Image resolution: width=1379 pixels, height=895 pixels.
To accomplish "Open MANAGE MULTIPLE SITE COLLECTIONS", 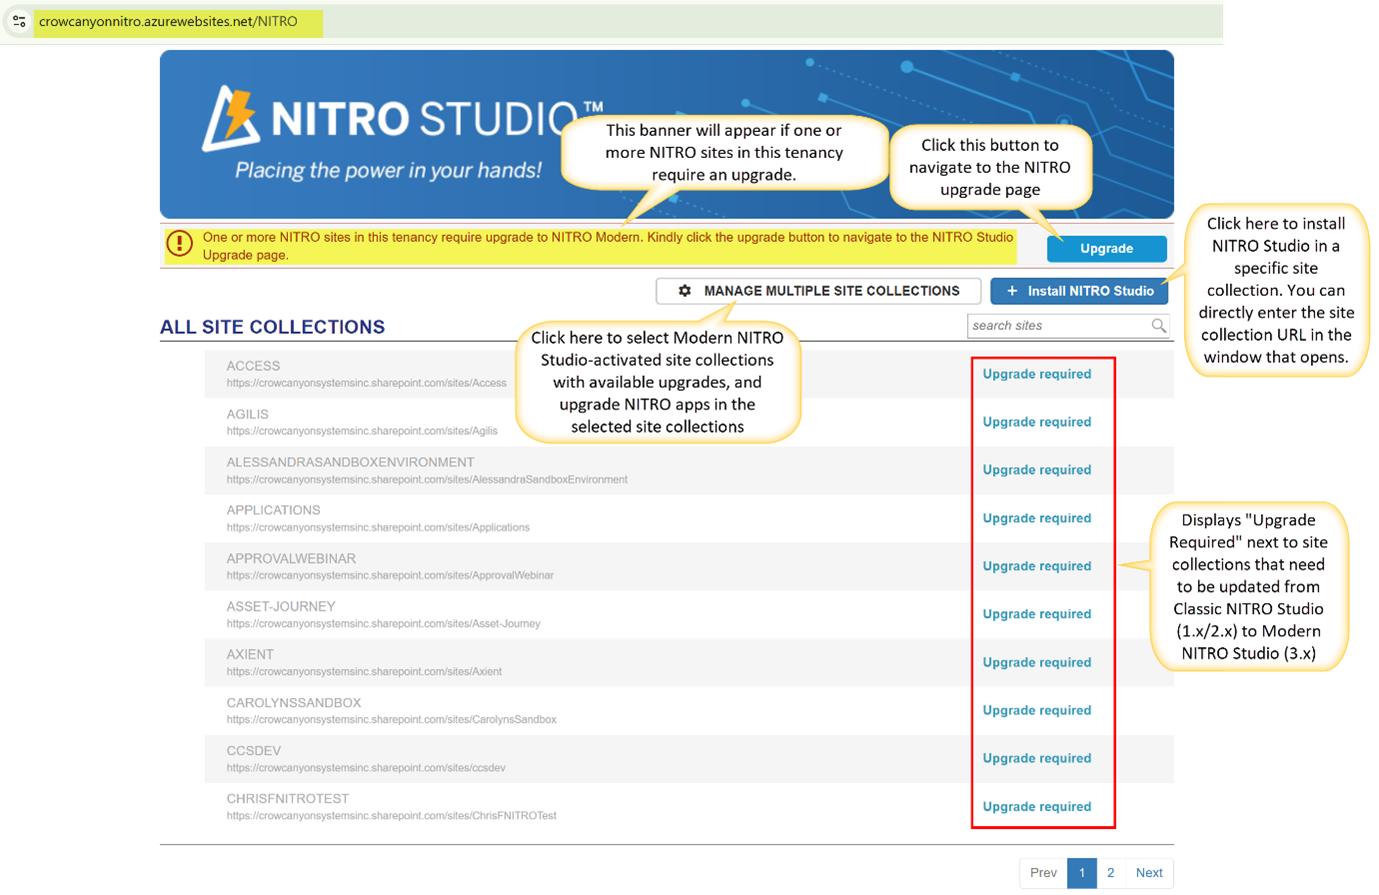I will coord(820,291).
